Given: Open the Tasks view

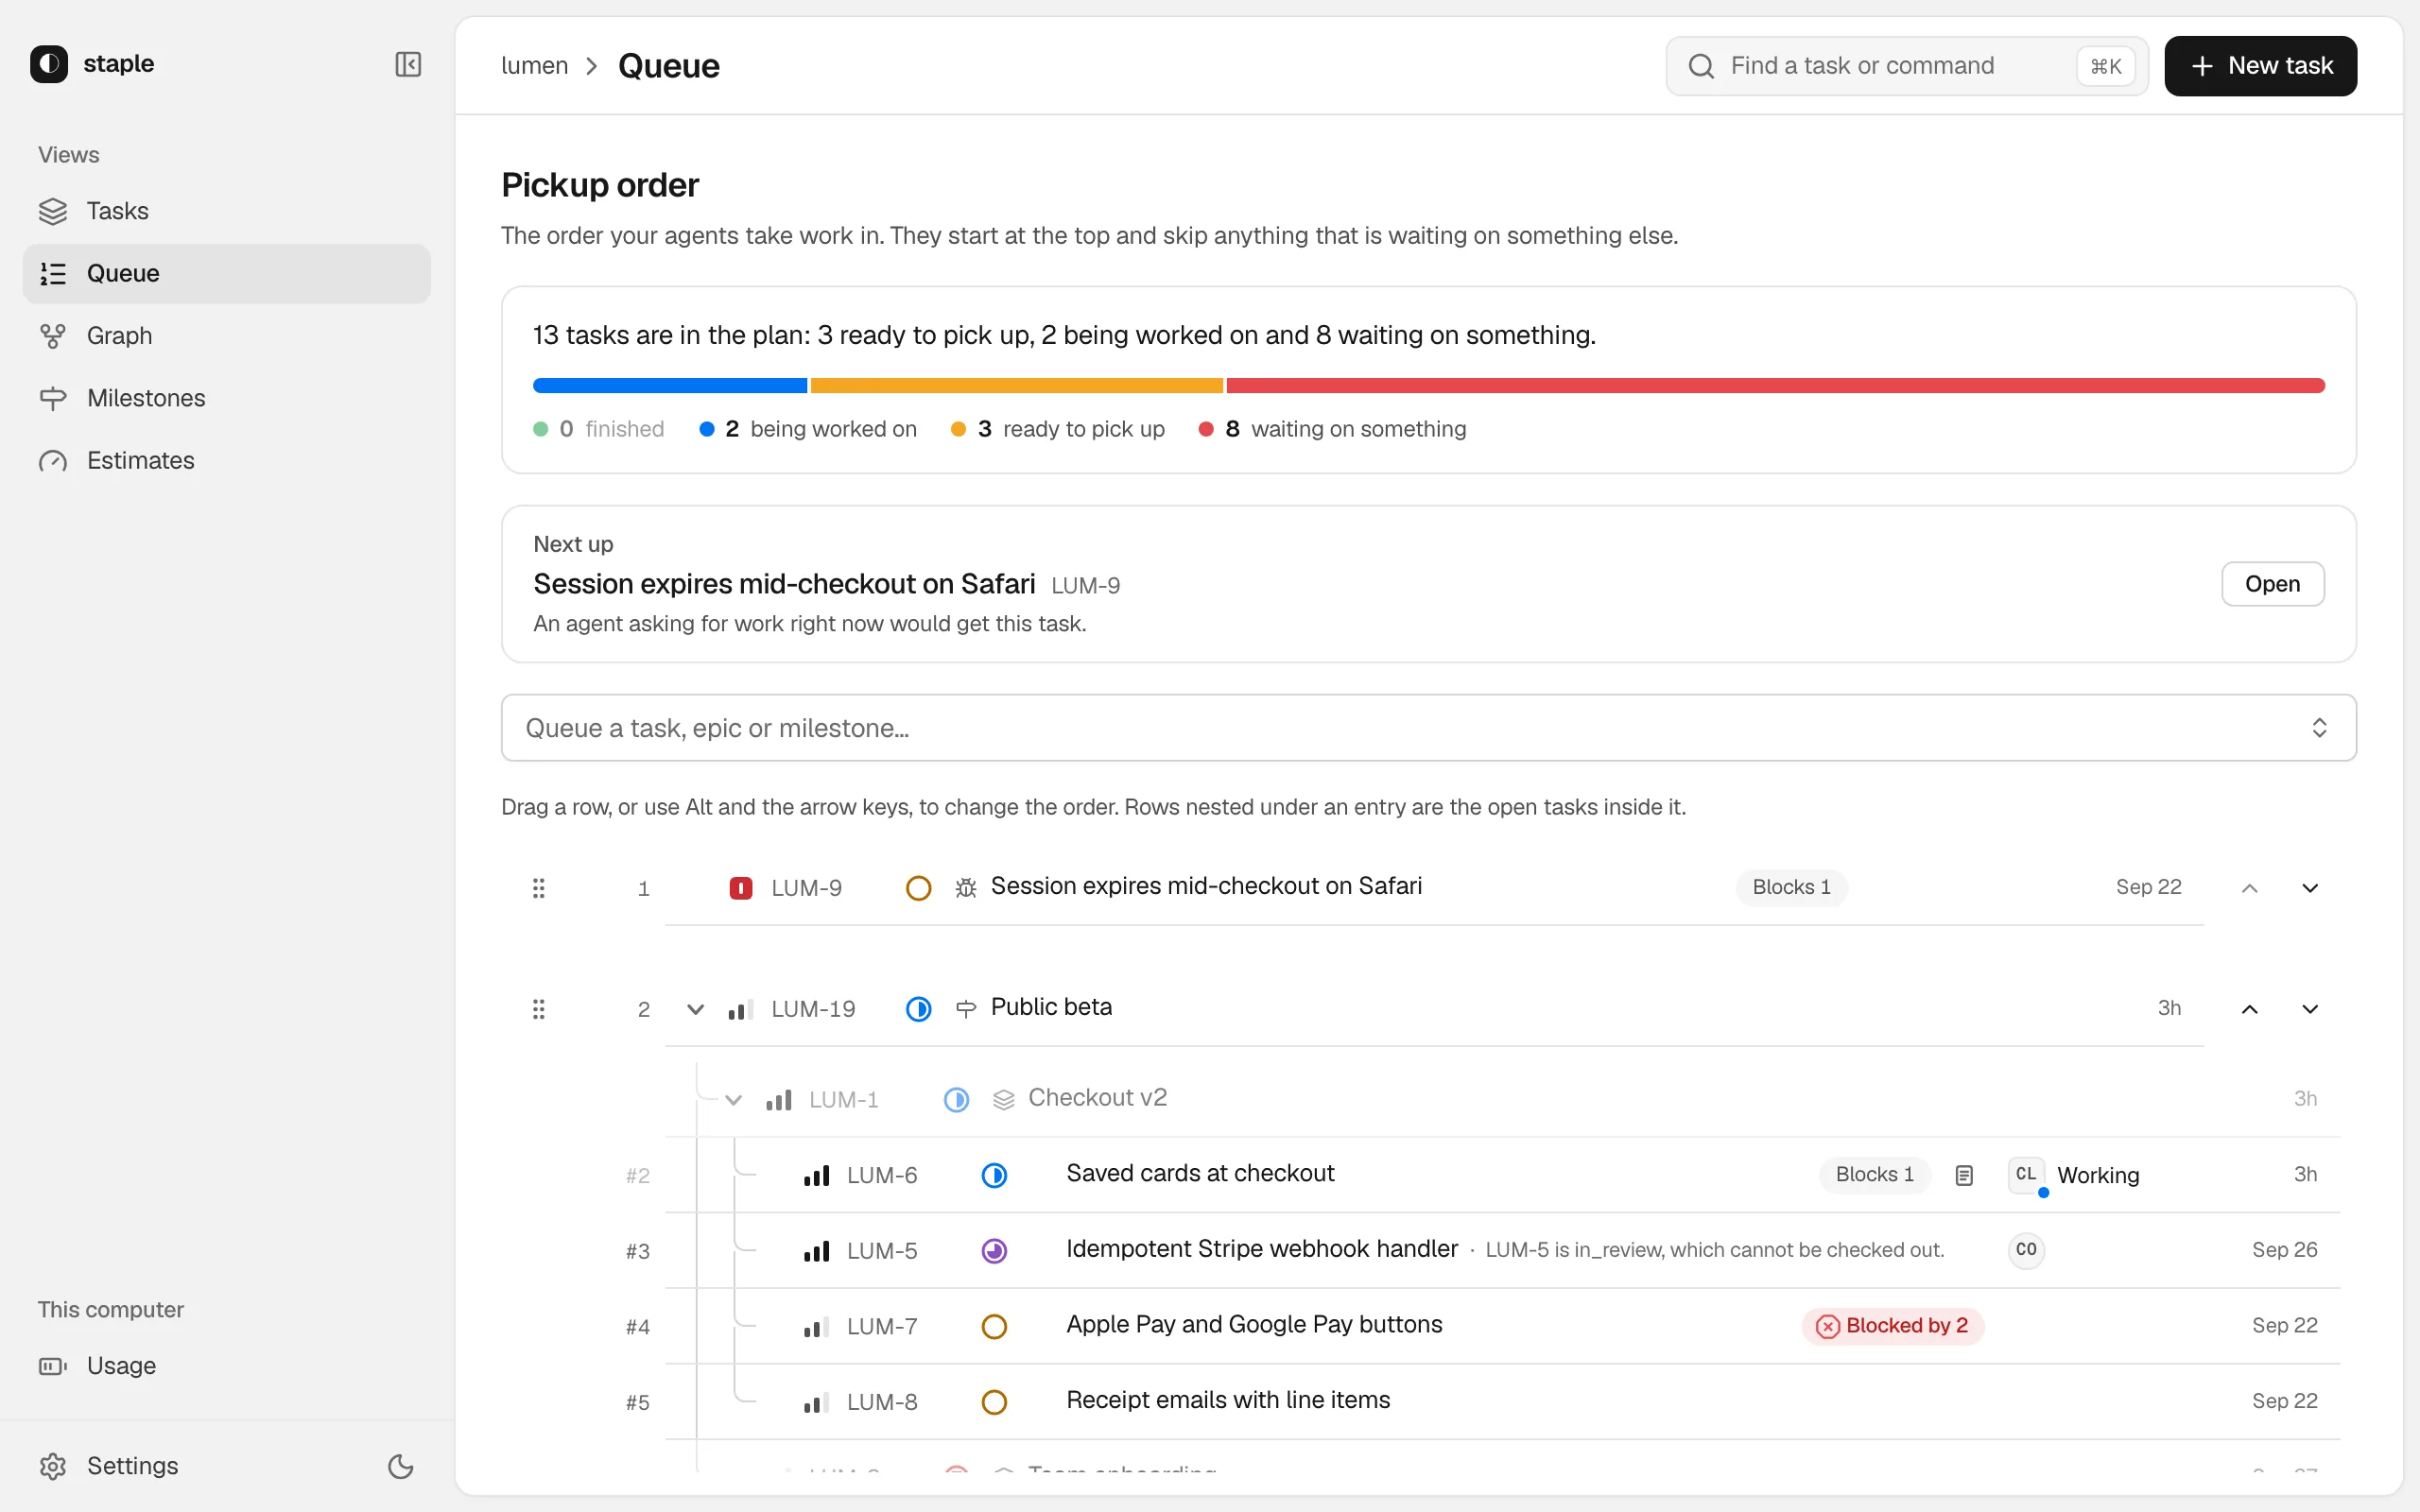Looking at the screenshot, I should pyautogui.click(x=226, y=211).
